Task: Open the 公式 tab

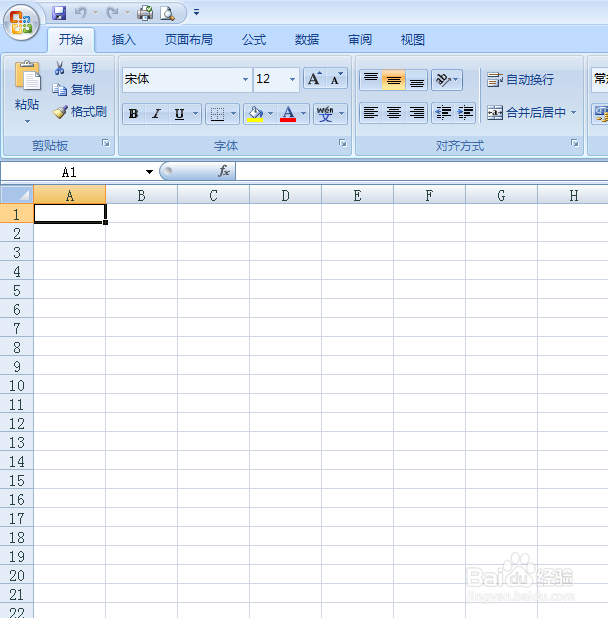Action: click(254, 39)
